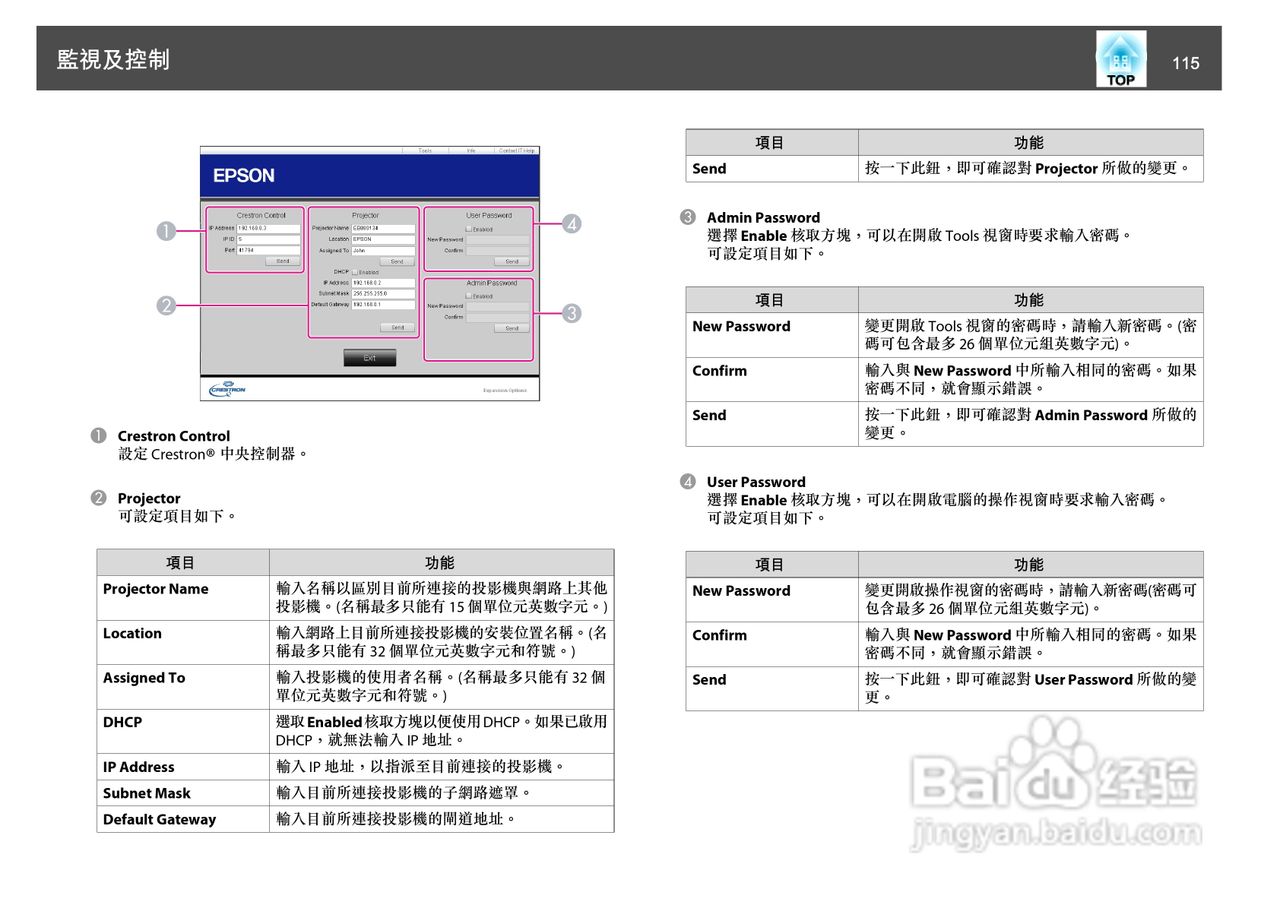Viewport: 1280px width, 905px height.
Task: Click the Crestron logo at panel bottom
Action: (x=227, y=389)
